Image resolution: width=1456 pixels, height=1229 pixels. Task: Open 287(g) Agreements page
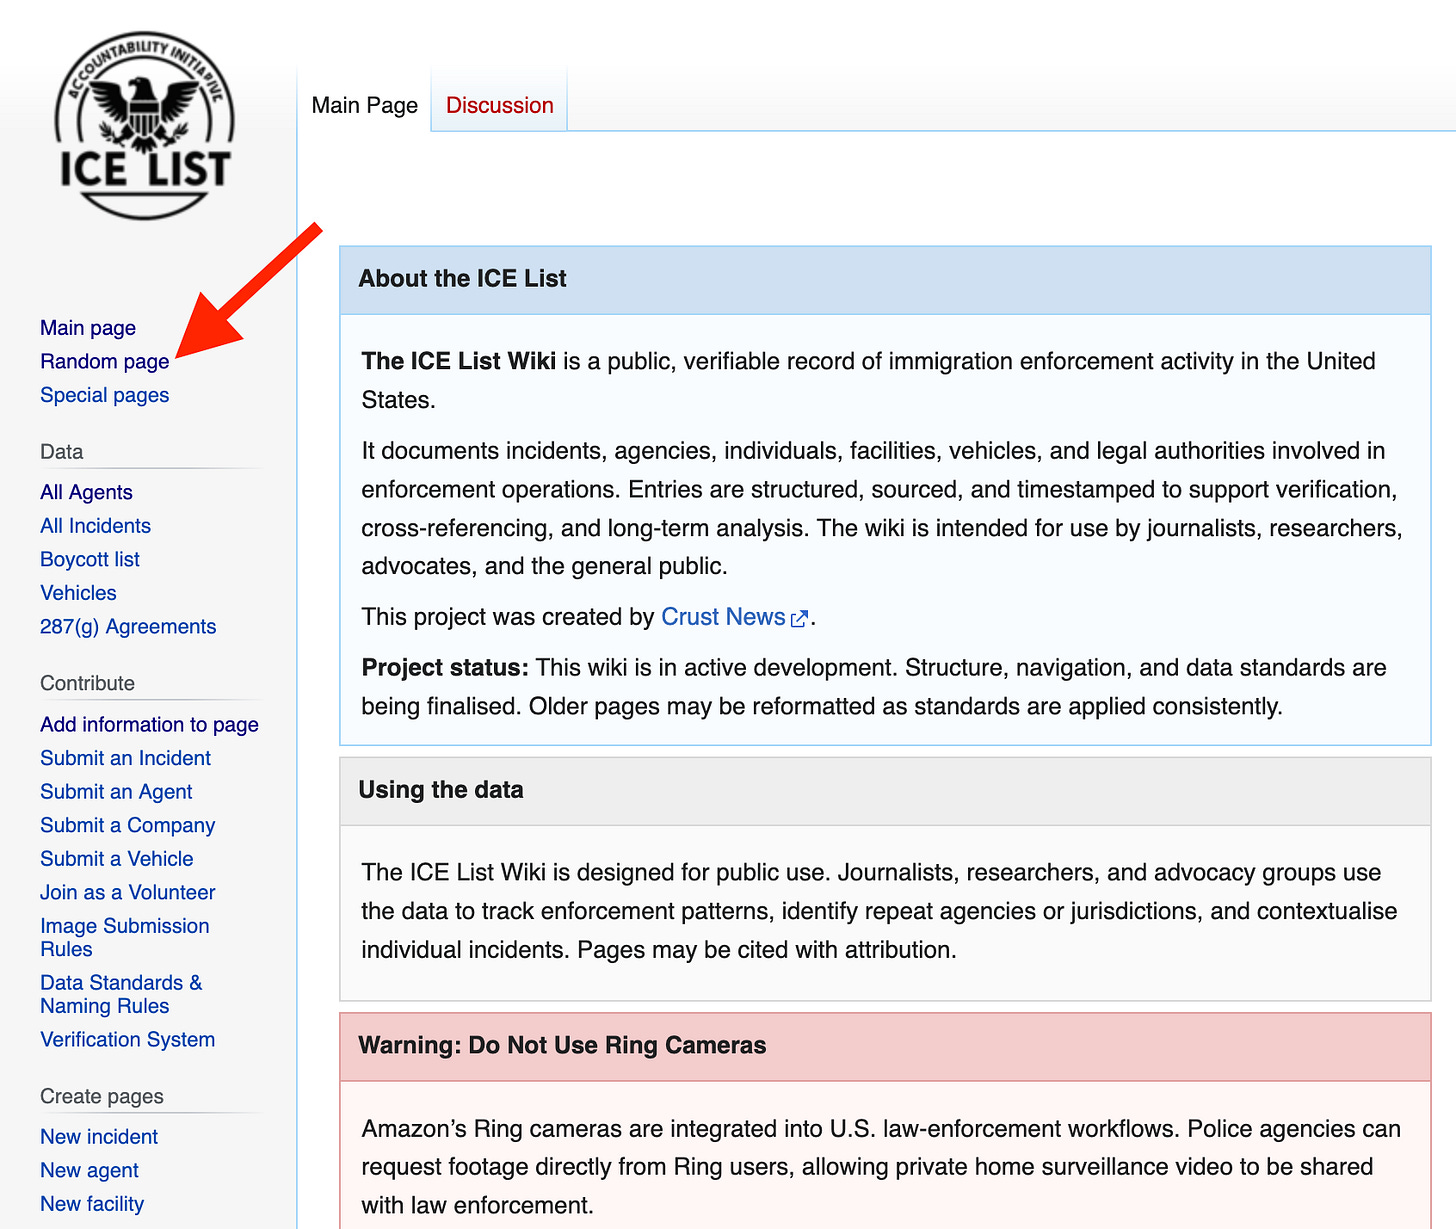click(x=128, y=626)
